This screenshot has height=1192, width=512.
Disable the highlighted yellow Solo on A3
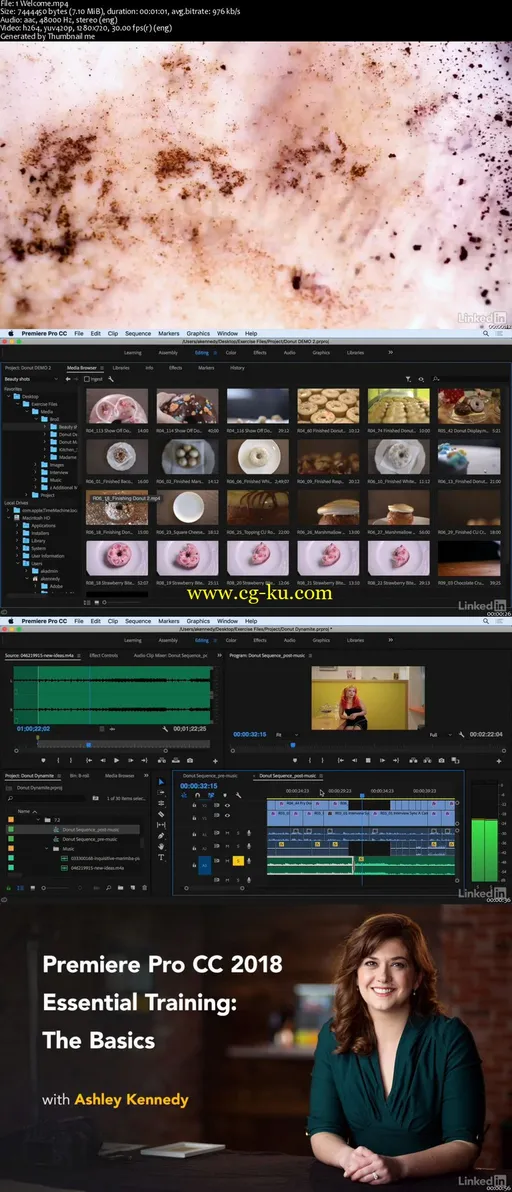[x=238, y=861]
